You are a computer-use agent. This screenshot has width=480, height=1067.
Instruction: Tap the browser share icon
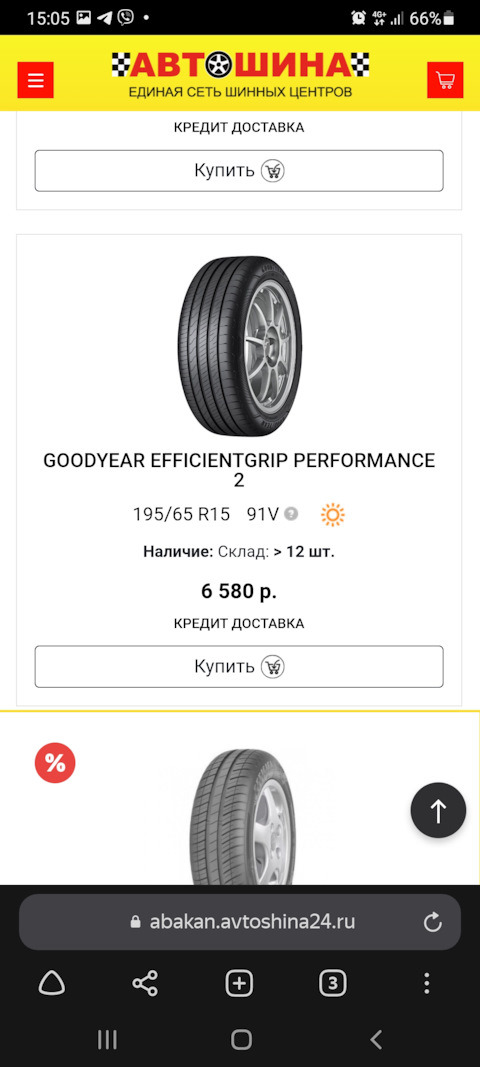(145, 983)
